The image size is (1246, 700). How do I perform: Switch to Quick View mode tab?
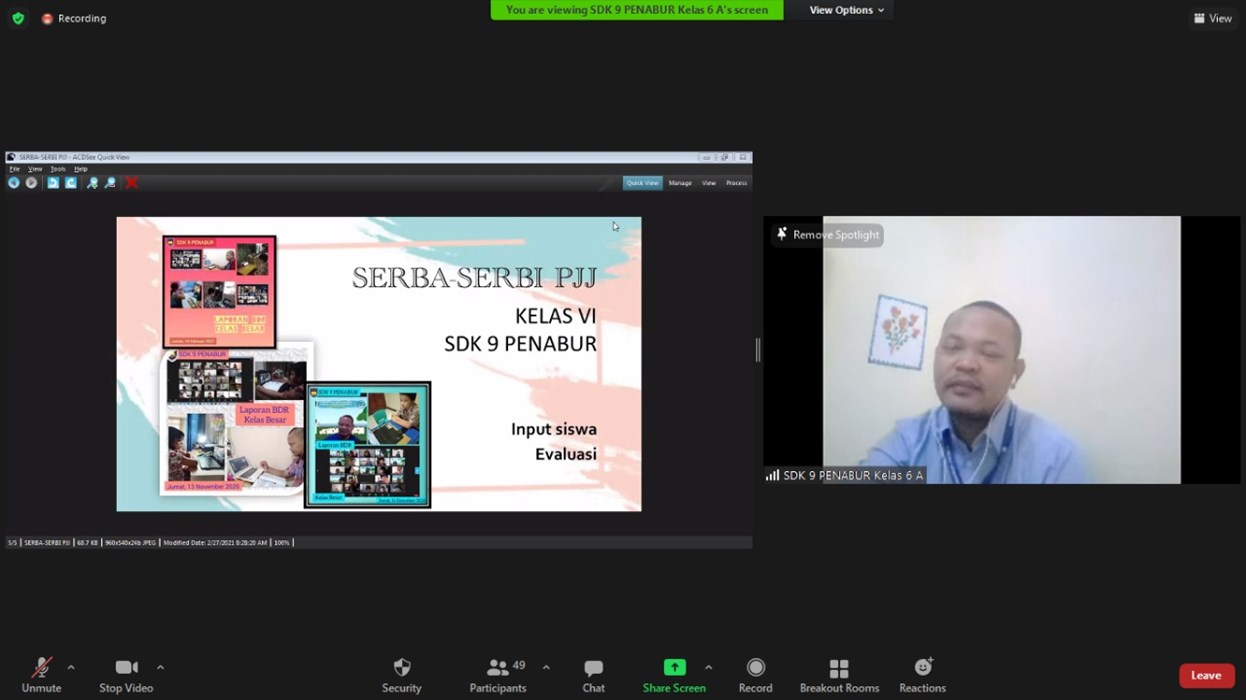coord(642,183)
